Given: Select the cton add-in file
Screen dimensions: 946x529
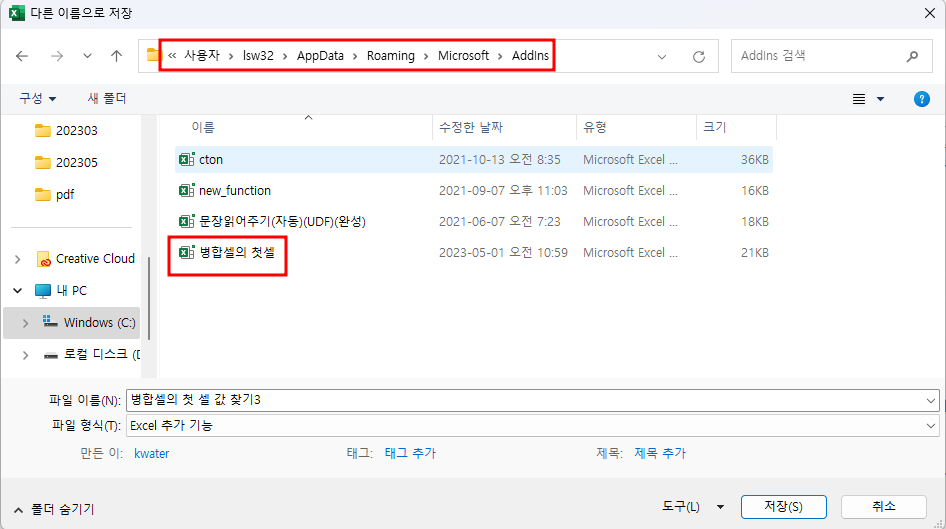Looking at the screenshot, I should point(474,160).
